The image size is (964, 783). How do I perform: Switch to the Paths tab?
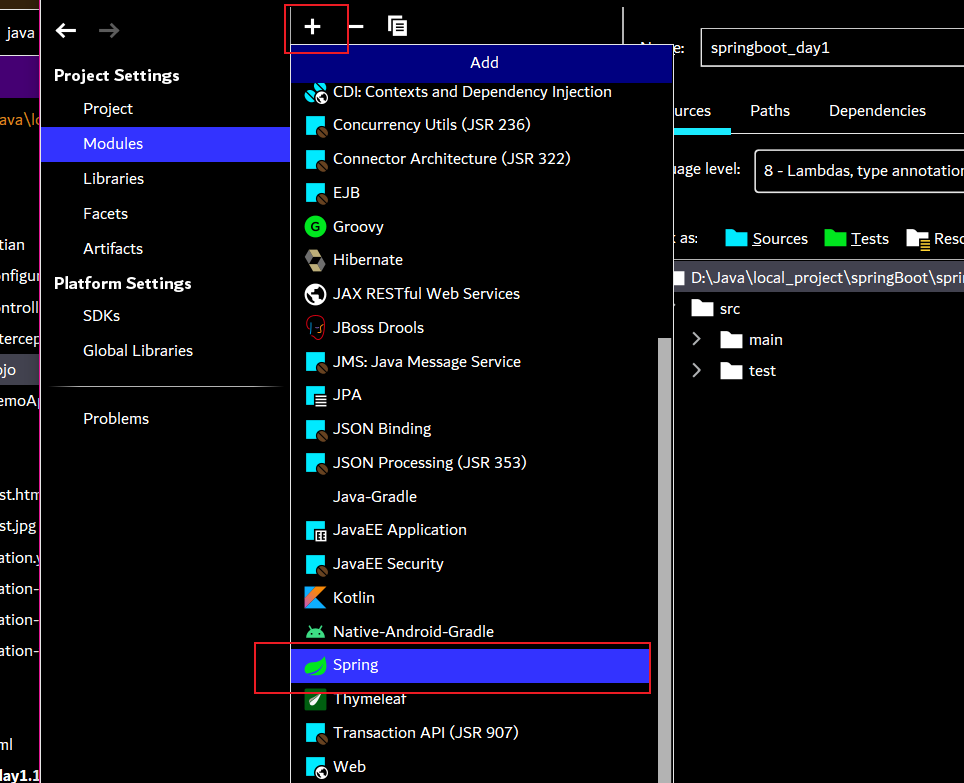coord(770,111)
